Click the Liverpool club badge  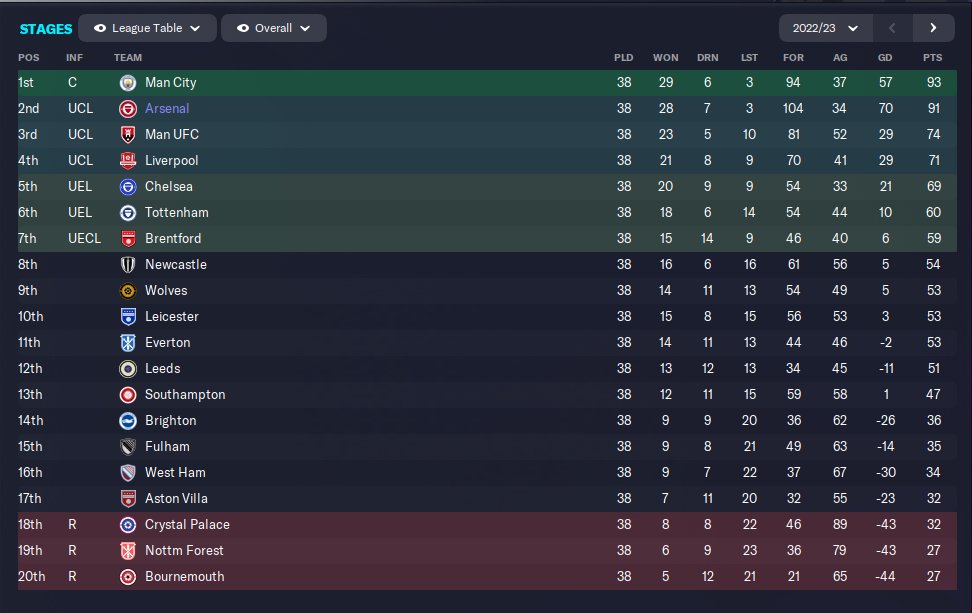(127, 160)
